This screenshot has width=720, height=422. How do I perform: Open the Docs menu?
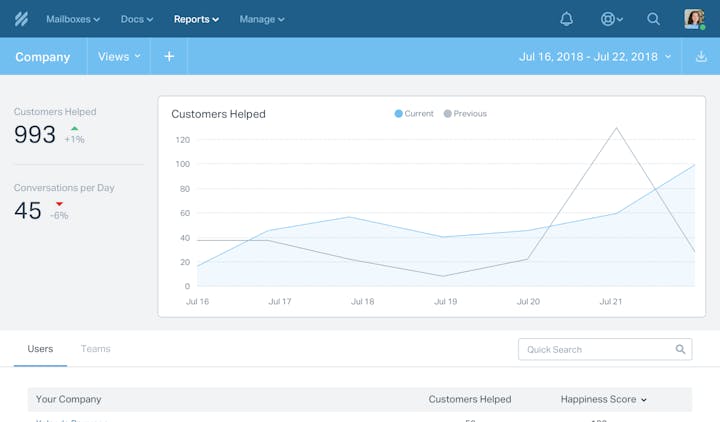[x=137, y=19]
